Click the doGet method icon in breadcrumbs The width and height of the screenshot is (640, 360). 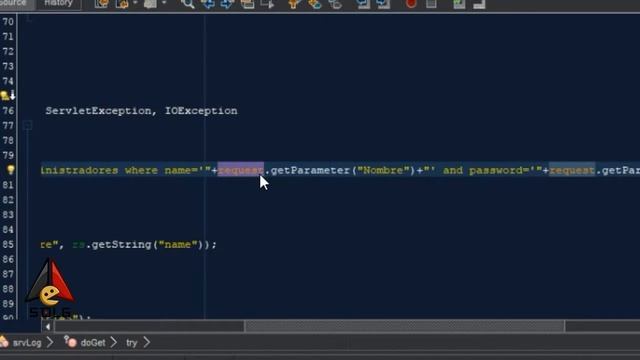click(x=70, y=342)
